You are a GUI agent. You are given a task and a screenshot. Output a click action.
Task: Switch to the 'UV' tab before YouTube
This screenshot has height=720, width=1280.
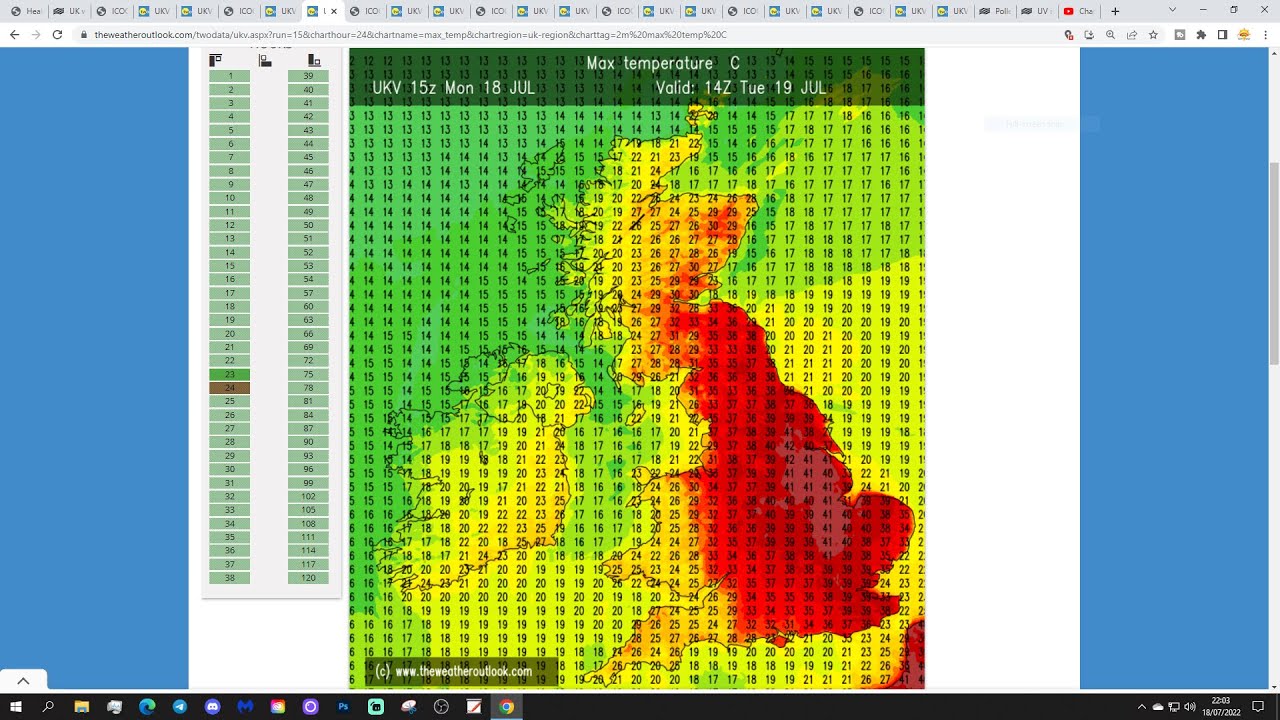coord(1038,11)
